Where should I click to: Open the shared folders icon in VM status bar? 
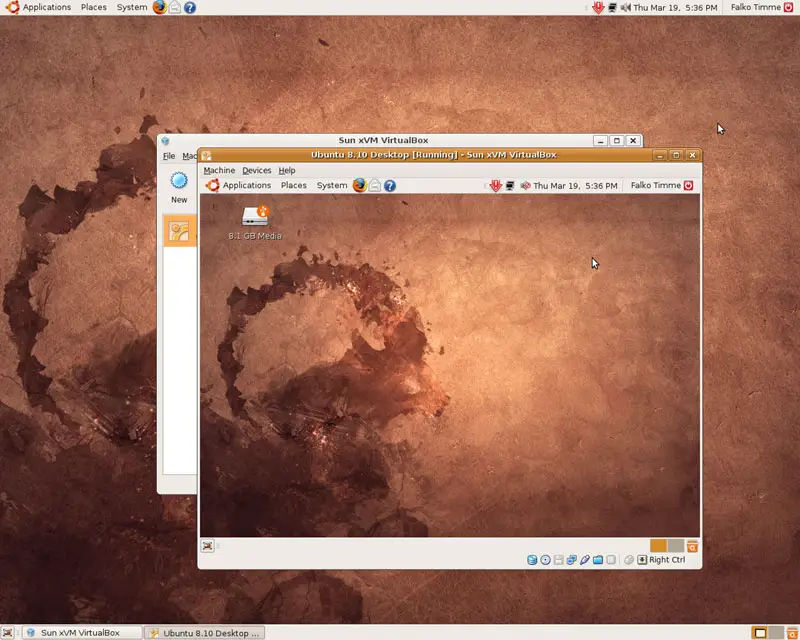599,559
